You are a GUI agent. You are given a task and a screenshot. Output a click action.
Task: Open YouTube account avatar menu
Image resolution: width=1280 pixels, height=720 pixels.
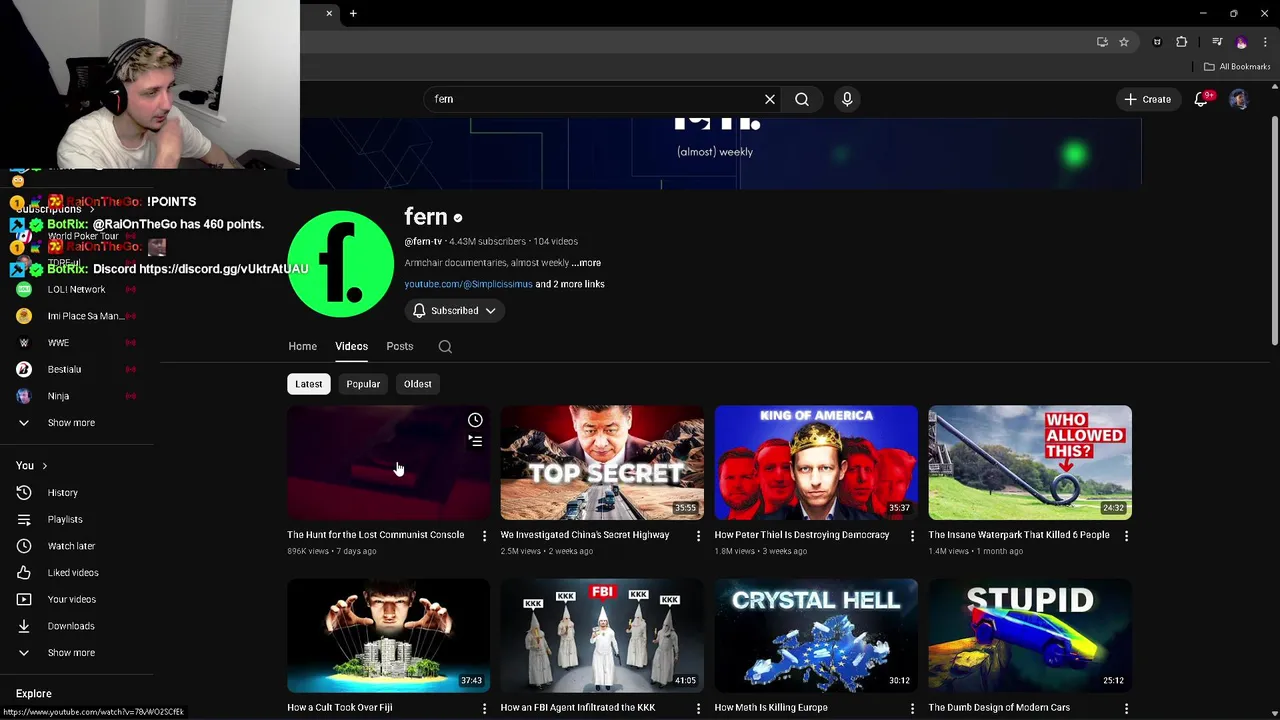(x=1238, y=99)
